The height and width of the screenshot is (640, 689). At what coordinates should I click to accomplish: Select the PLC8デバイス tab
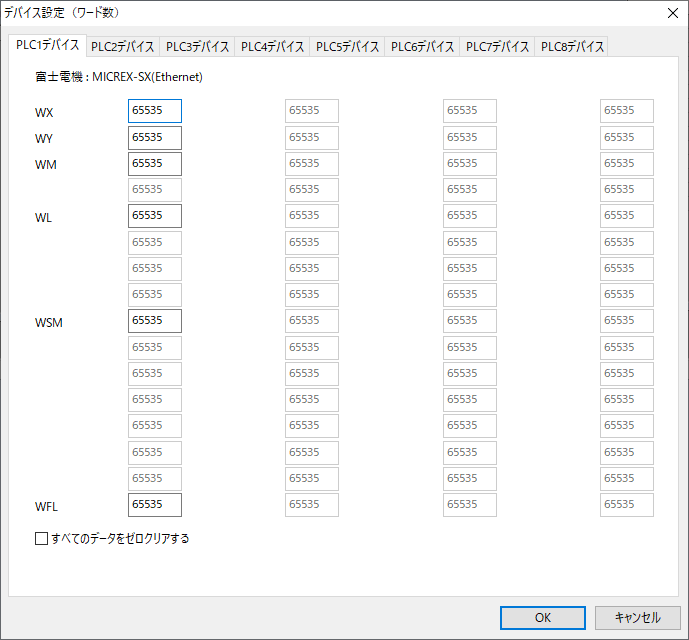[572, 47]
